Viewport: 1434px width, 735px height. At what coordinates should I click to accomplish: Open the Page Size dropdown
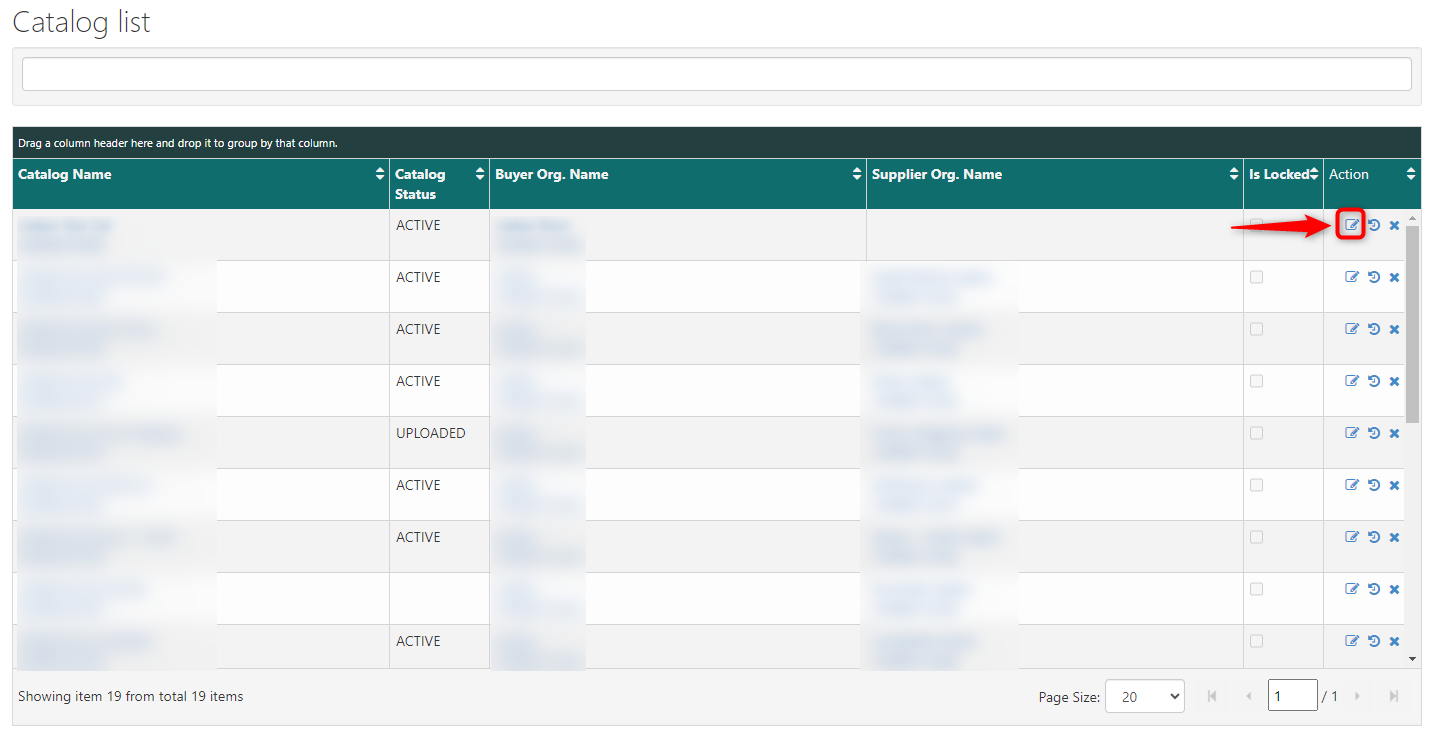tap(1144, 696)
